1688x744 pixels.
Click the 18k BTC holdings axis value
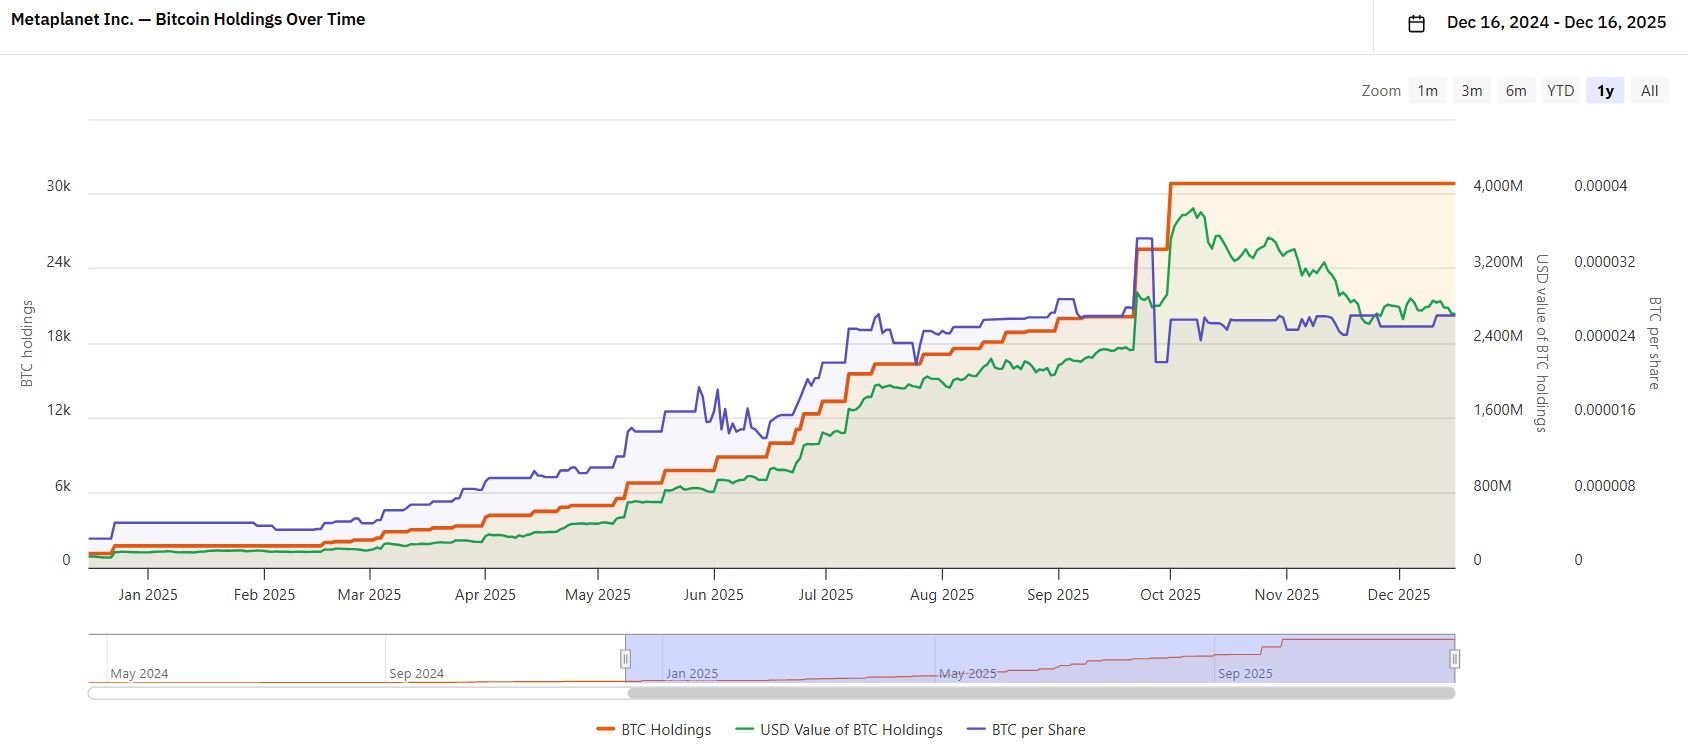pos(59,336)
